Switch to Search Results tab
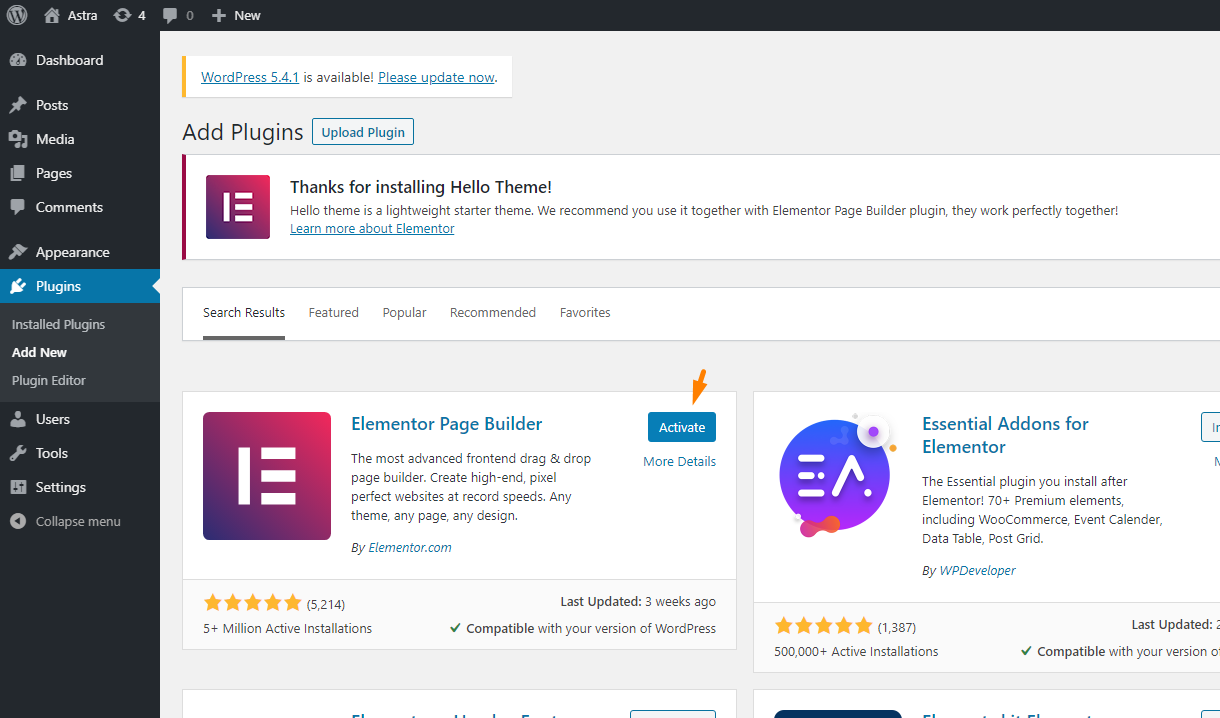1220x718 pixels. (244, 313)
